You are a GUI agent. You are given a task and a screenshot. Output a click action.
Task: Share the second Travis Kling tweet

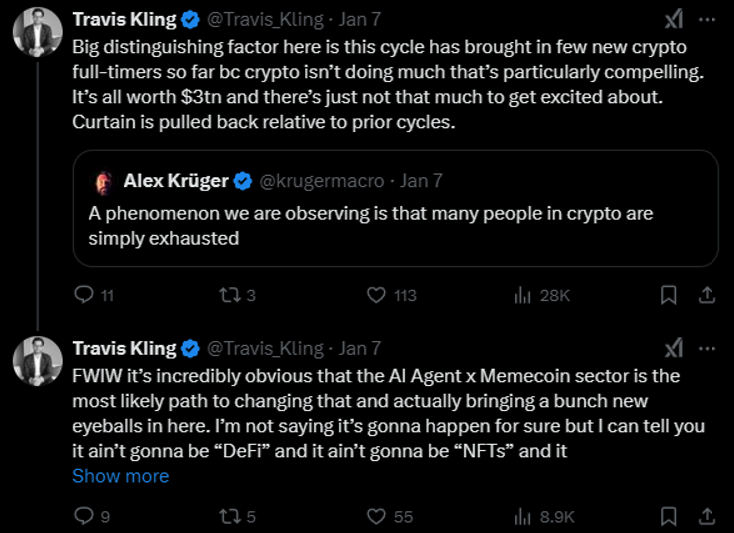[x=705, y=516]
